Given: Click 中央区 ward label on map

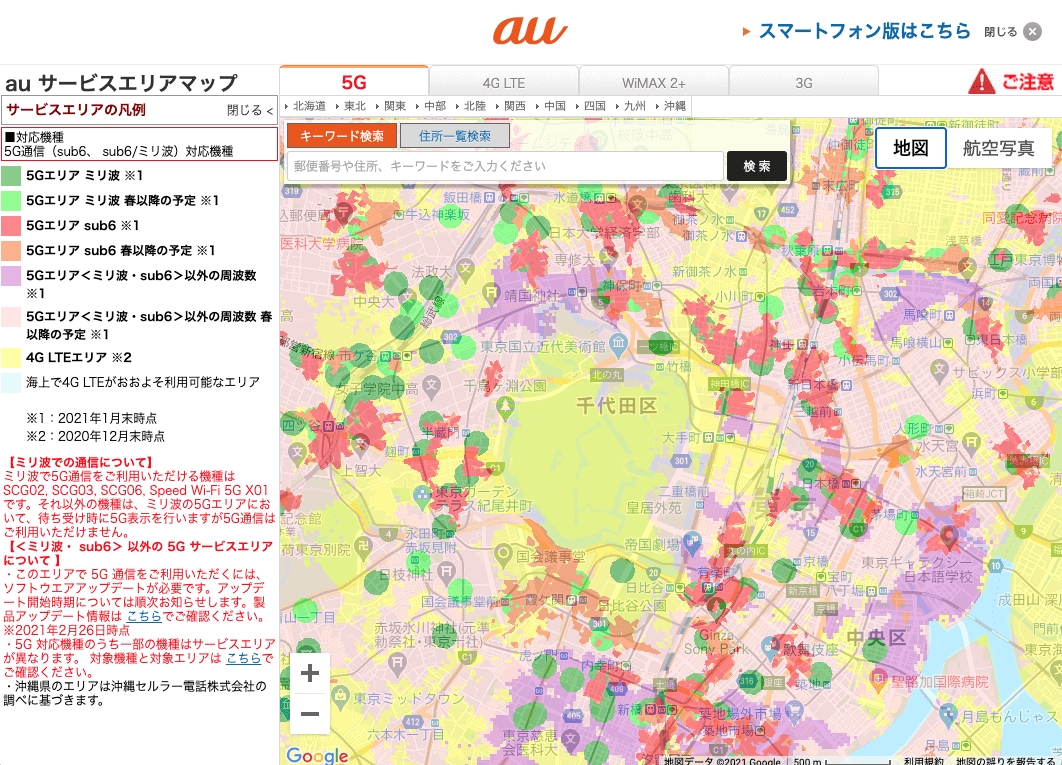Looking at the screenshot, I should [x=876, y=638].
